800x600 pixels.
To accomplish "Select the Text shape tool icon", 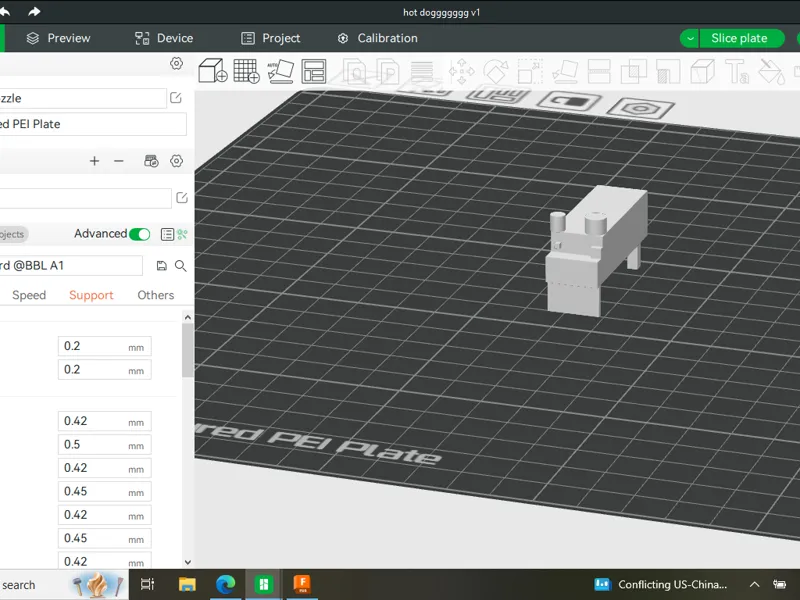I will pyautogui.click(x=737, y=71).
